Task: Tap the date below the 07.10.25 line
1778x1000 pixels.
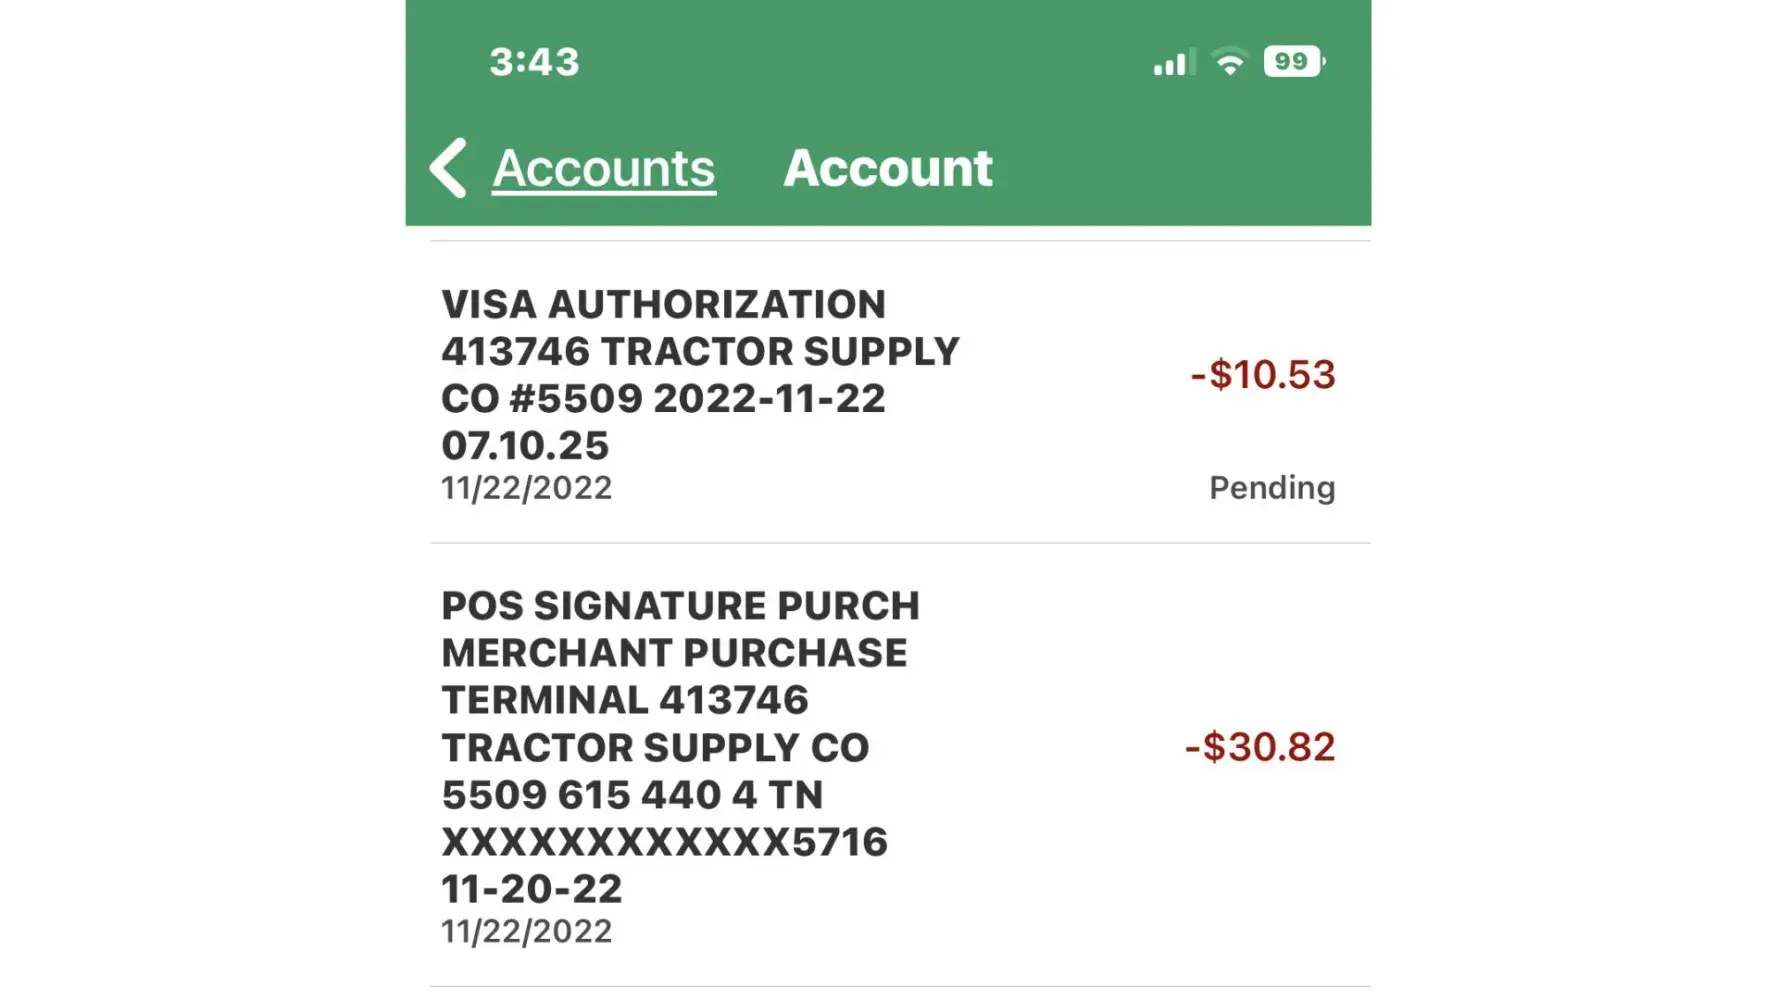Action: coord(527,488)
